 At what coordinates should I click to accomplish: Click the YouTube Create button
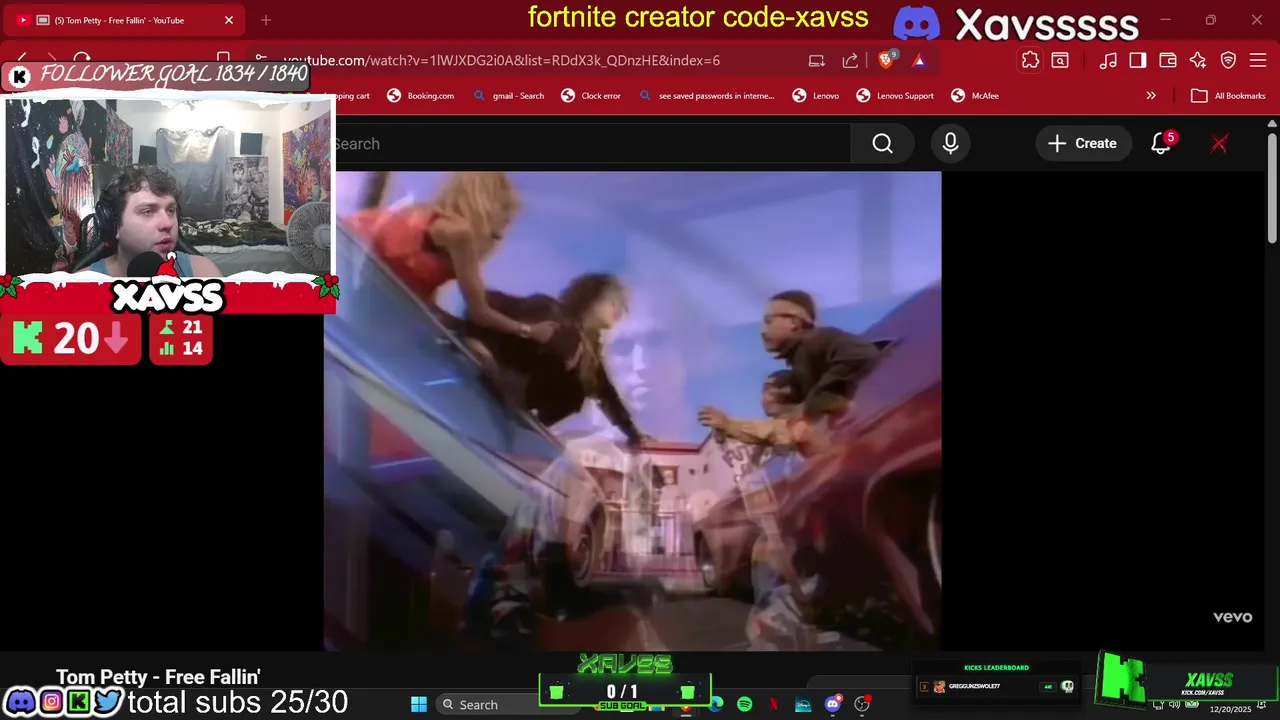click(1082, 144)
